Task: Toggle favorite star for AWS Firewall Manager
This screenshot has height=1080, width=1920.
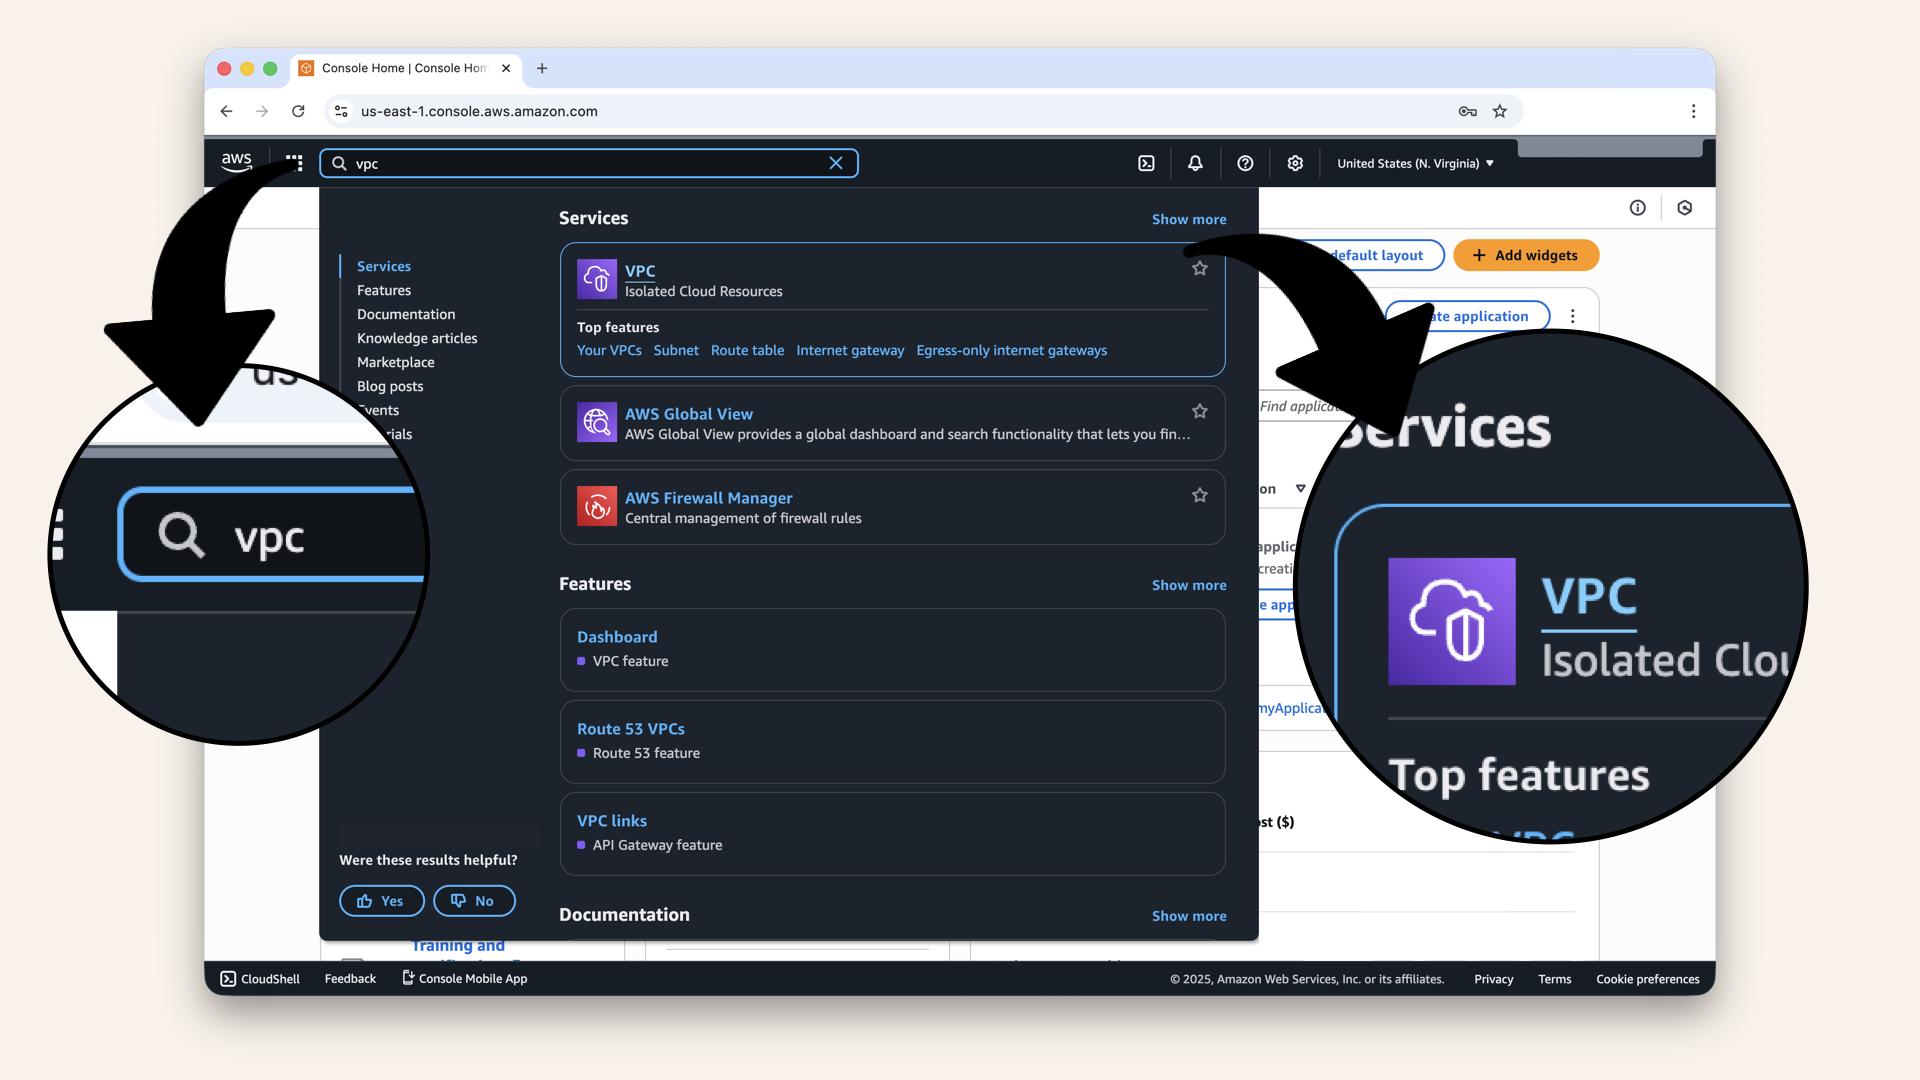Action: coord(1200,495)
